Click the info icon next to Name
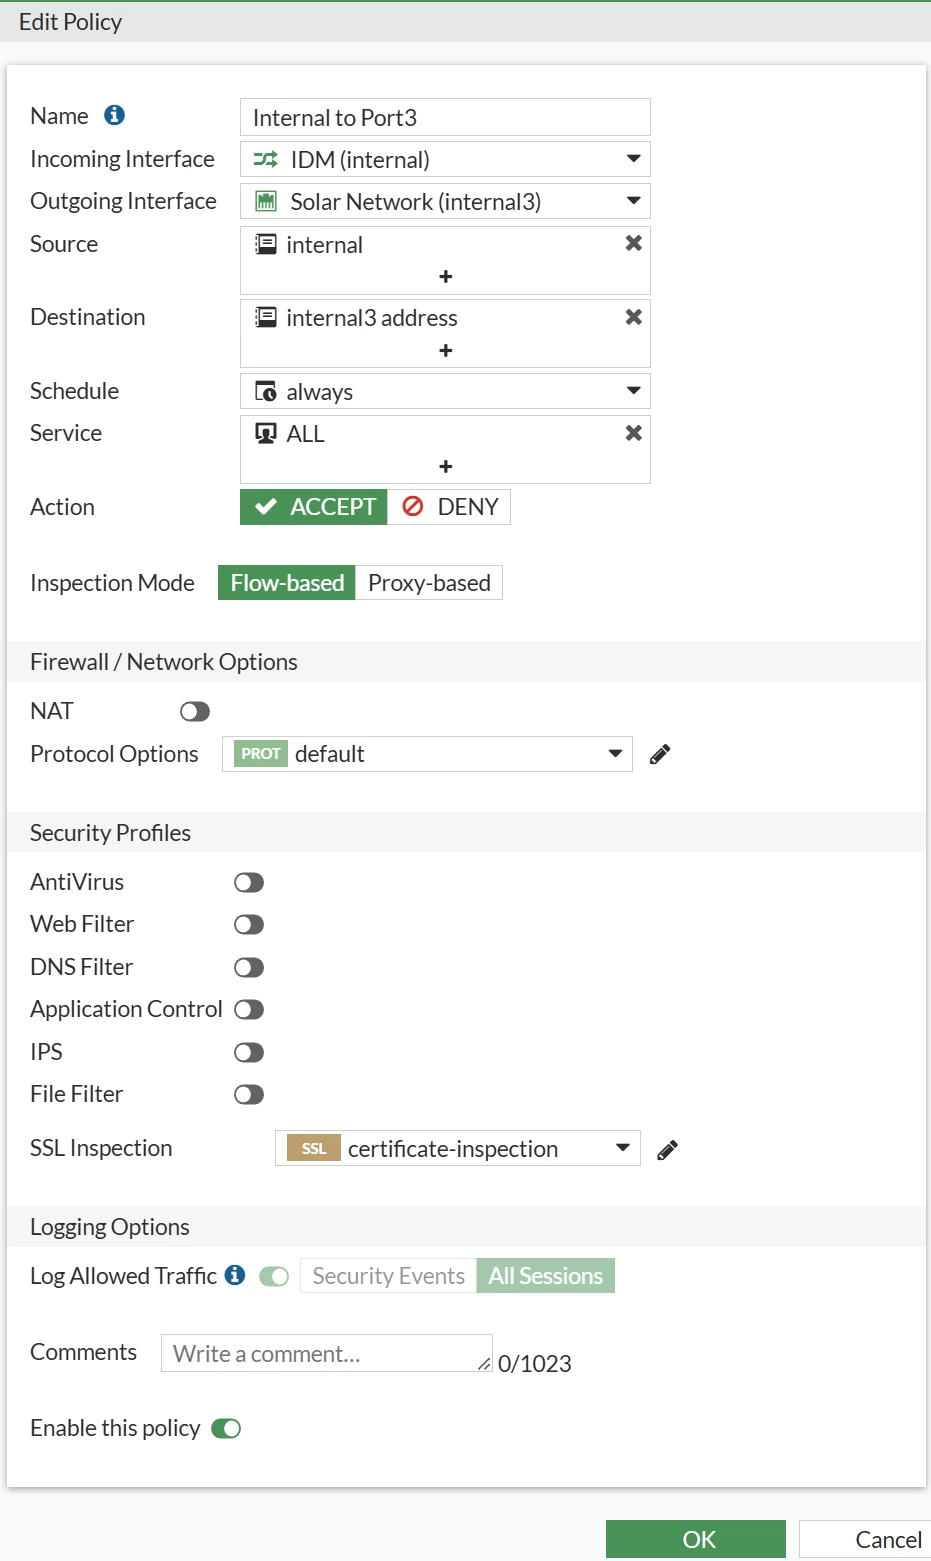This screenshot has height=1561, width=931. pos(115,115)
